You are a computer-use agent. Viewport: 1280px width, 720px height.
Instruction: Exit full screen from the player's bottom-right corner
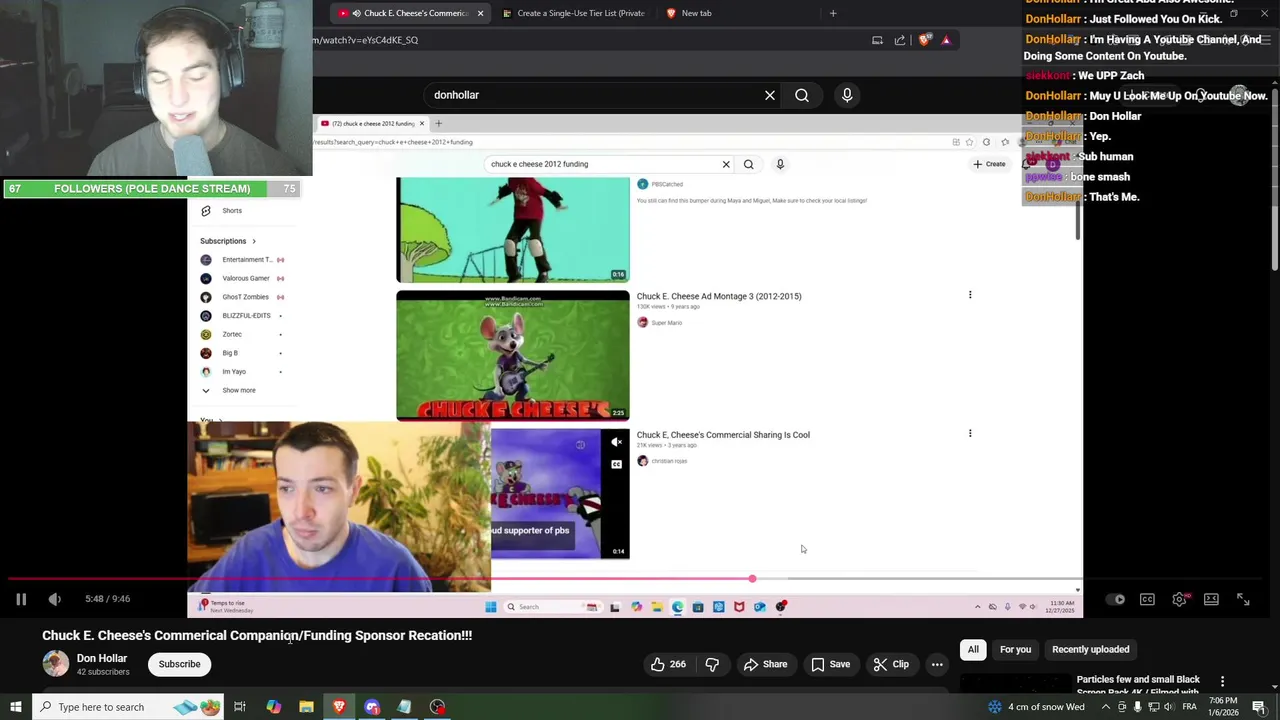click(x=1243, y=599)
